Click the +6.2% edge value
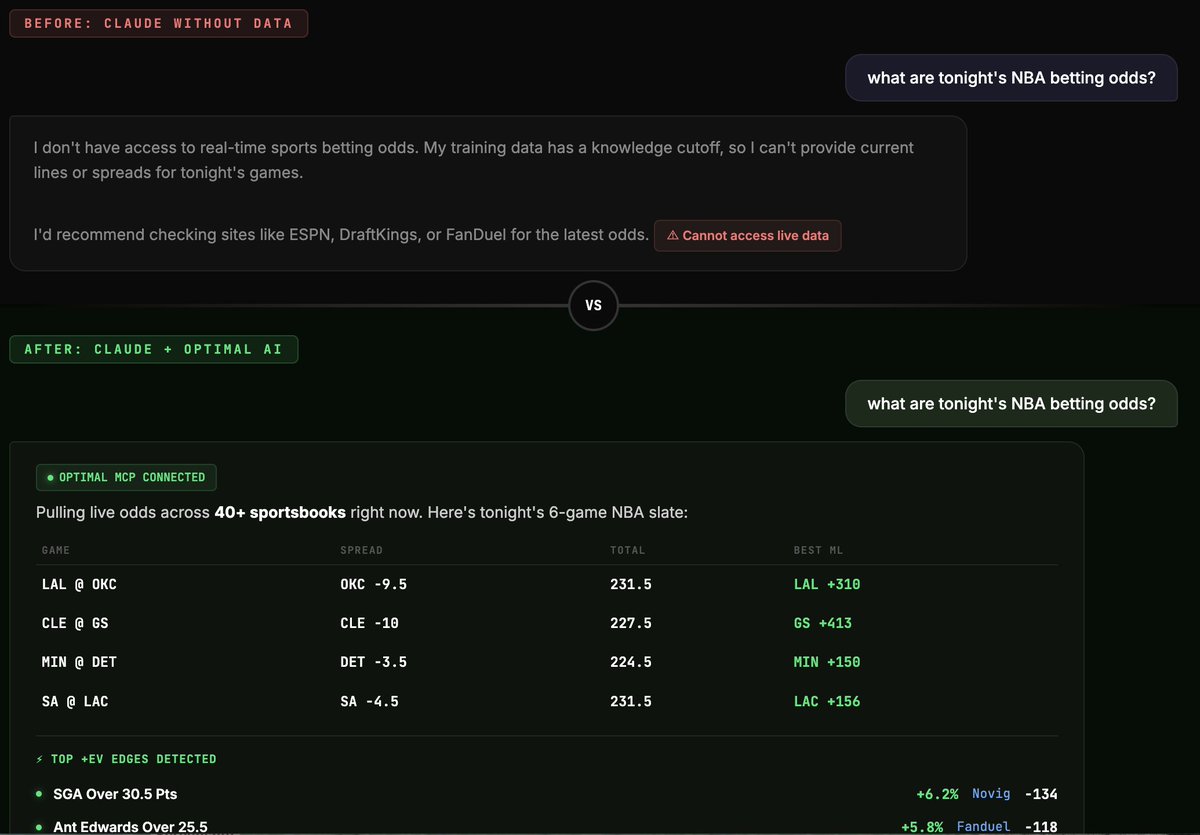The width and height of the screenshot is (1200, 835). (x=937, y=794)
